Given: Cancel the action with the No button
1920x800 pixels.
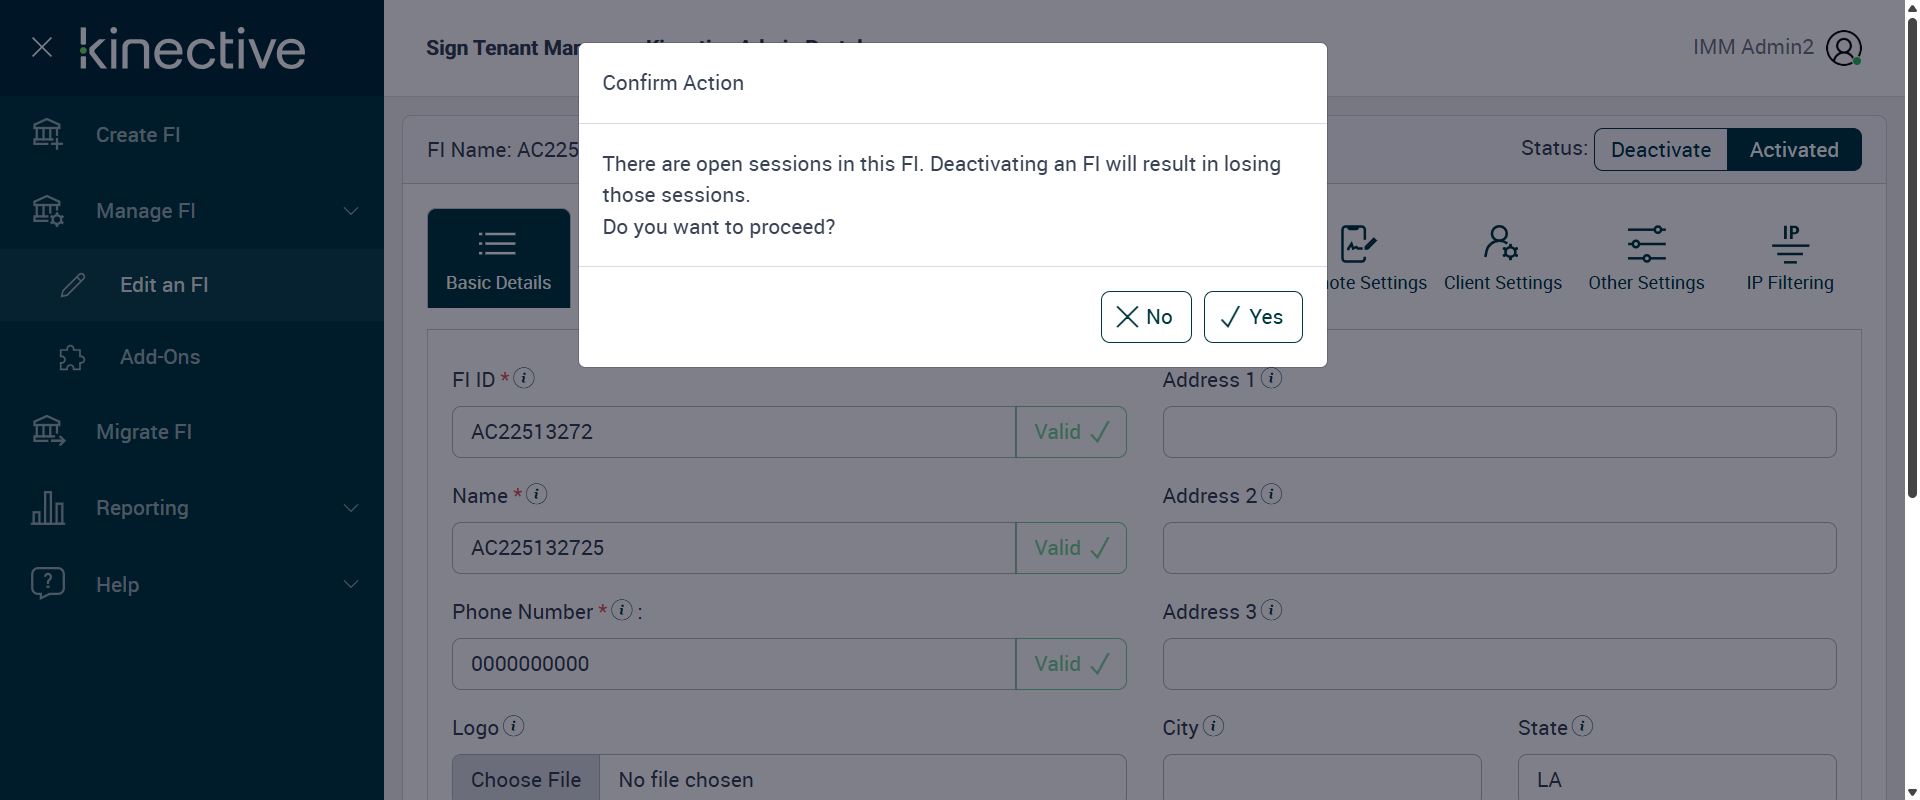Looking at the screenshot, I should pos(1145,317).
